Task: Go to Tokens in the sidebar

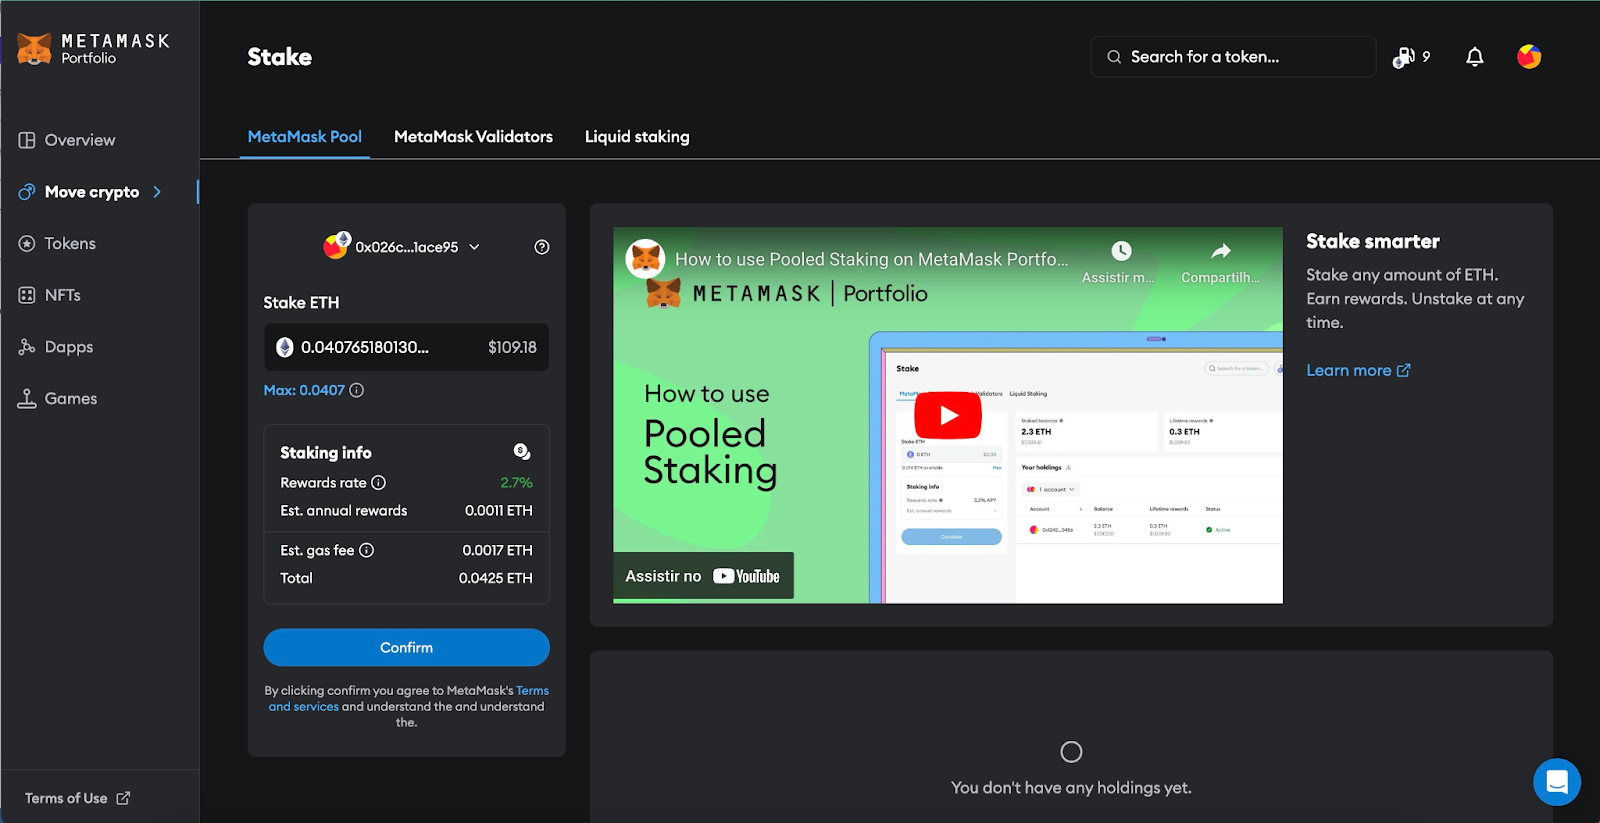Action: click(x=70, y=244)
